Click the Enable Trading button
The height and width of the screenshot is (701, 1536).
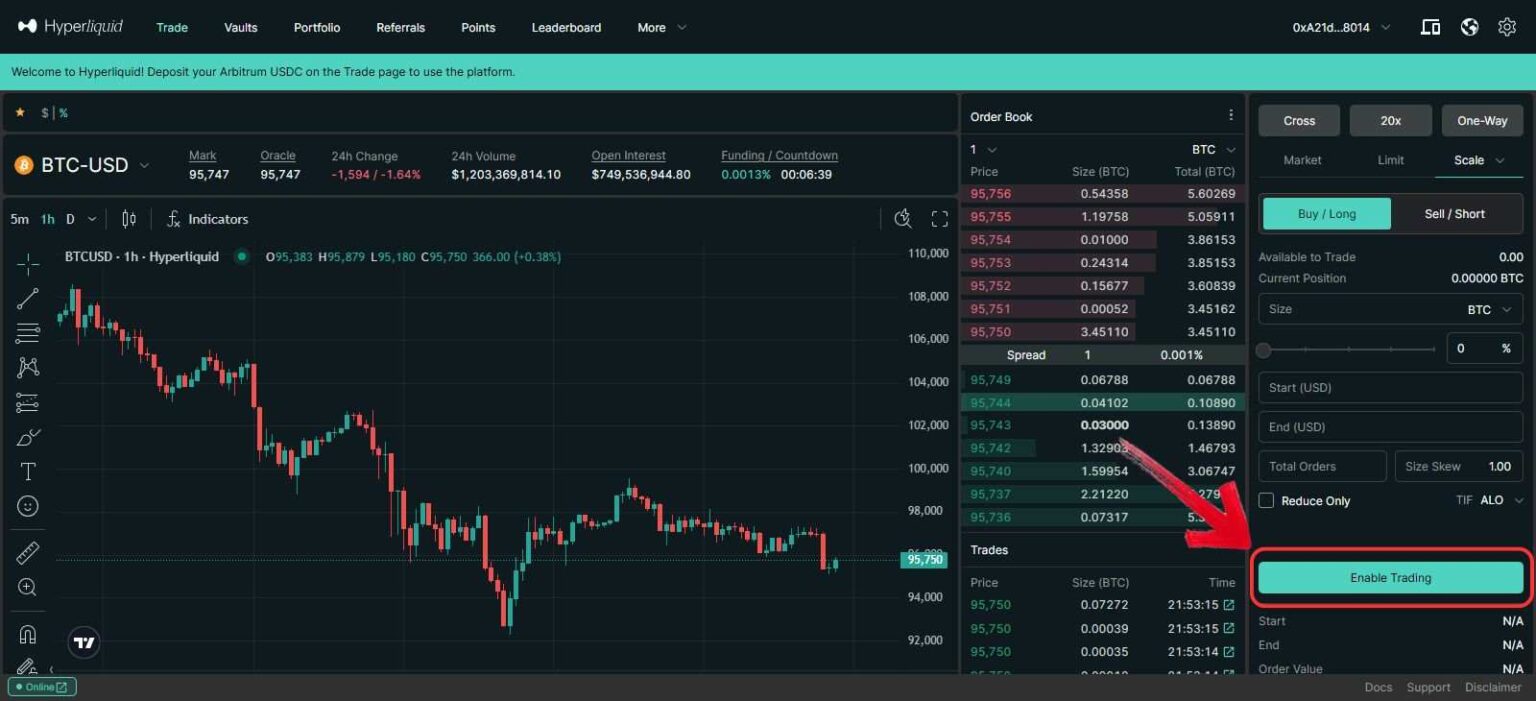point(1390,578)
